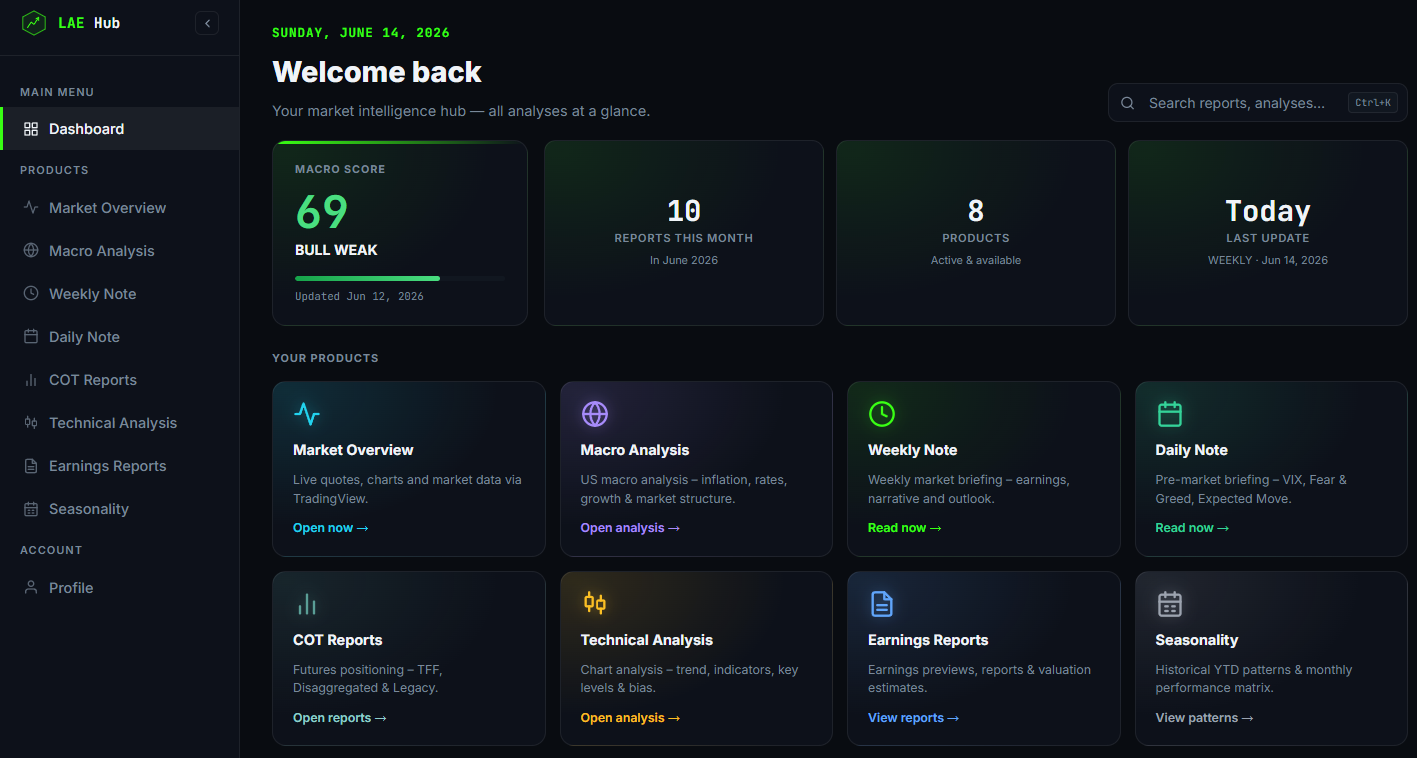This screenshot has width=1417, height=758.
Task: Click the Dashboard grid icon in sidebar
Action: (31, 129)
